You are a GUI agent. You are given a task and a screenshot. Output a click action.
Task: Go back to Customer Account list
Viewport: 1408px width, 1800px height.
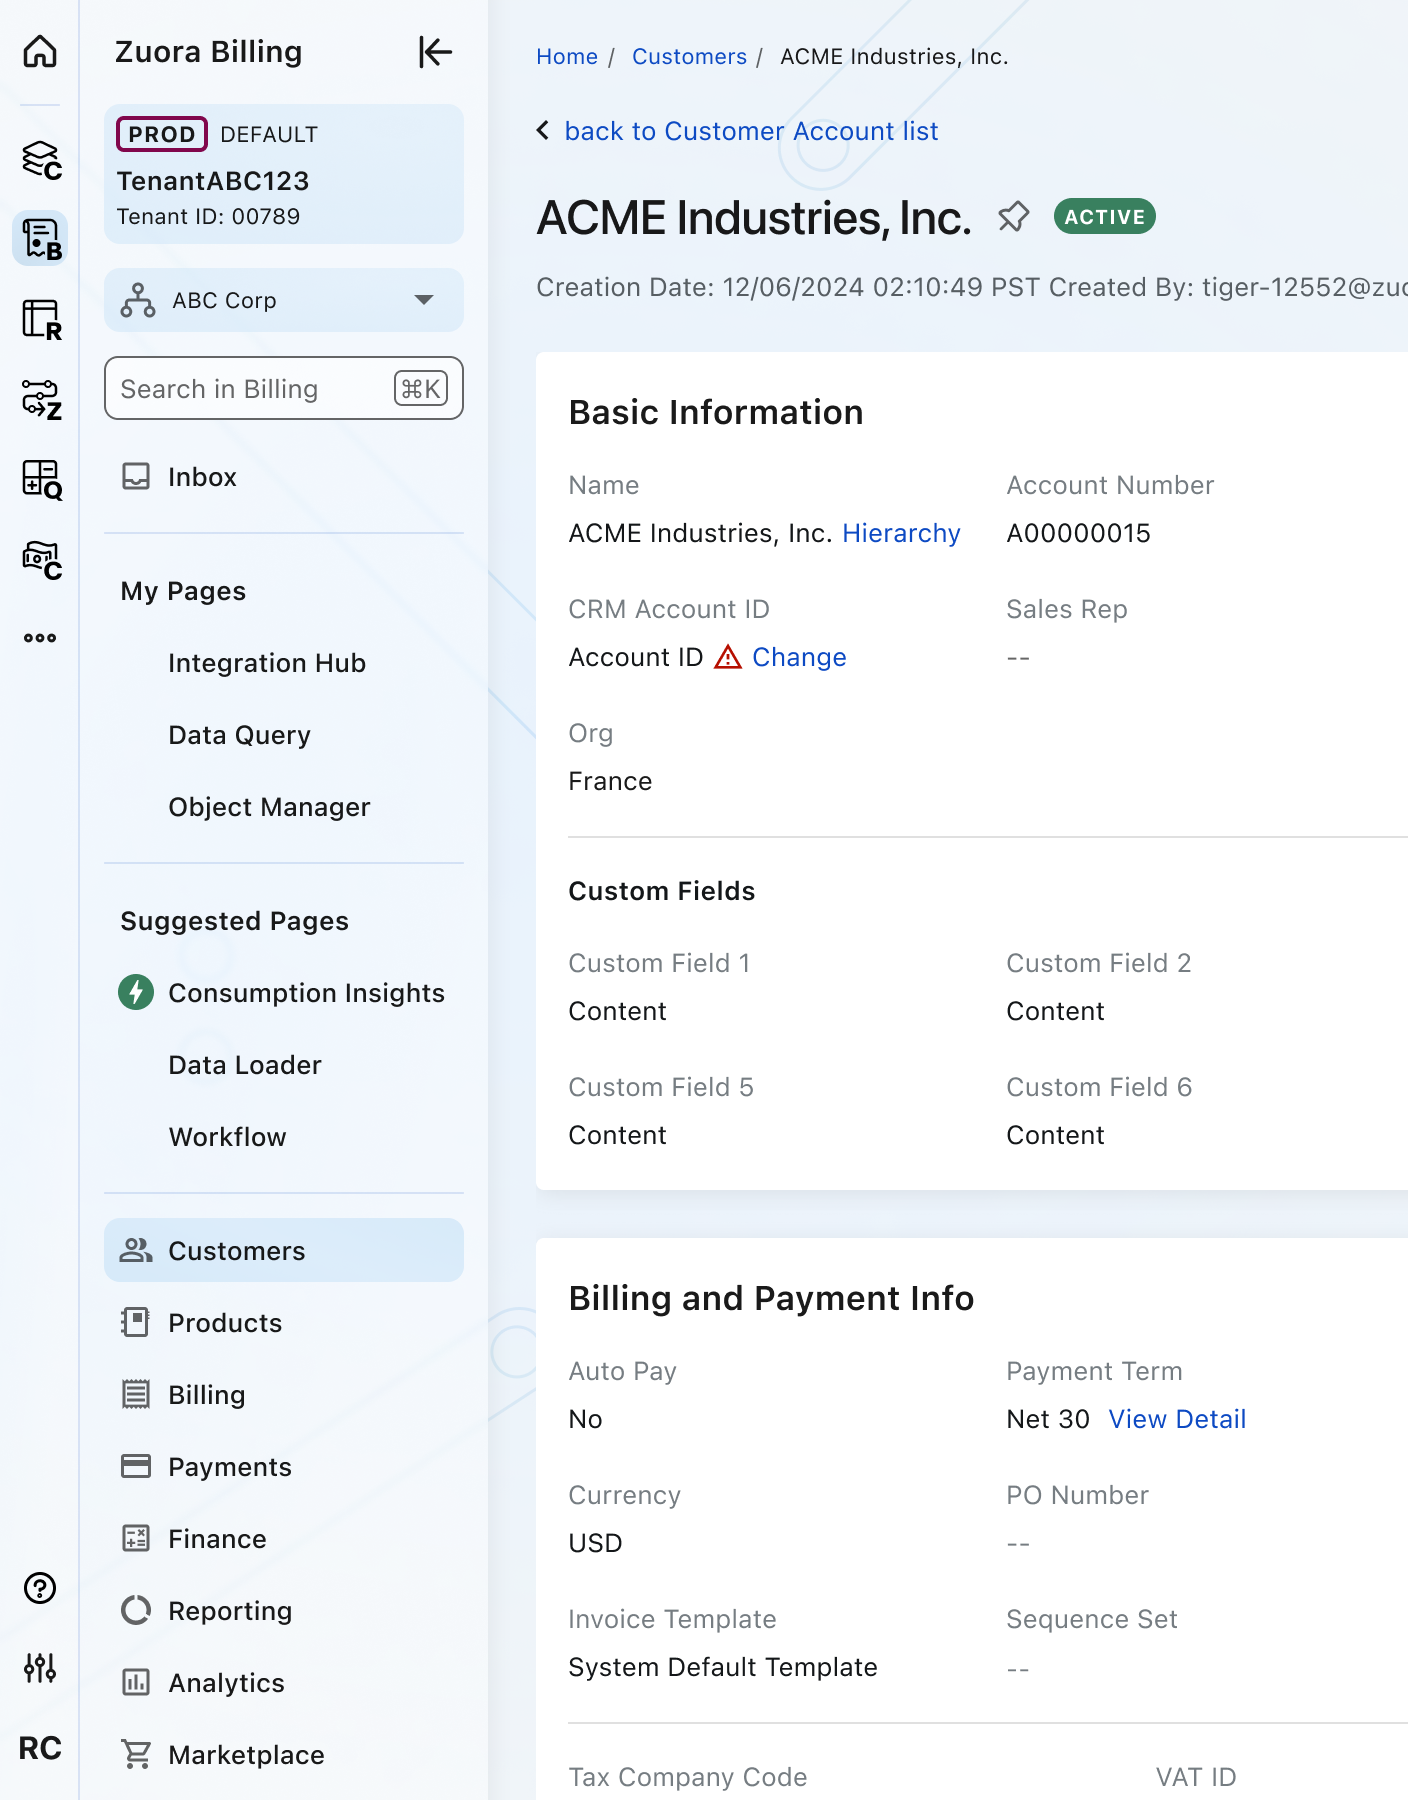[x=750, y=131]
